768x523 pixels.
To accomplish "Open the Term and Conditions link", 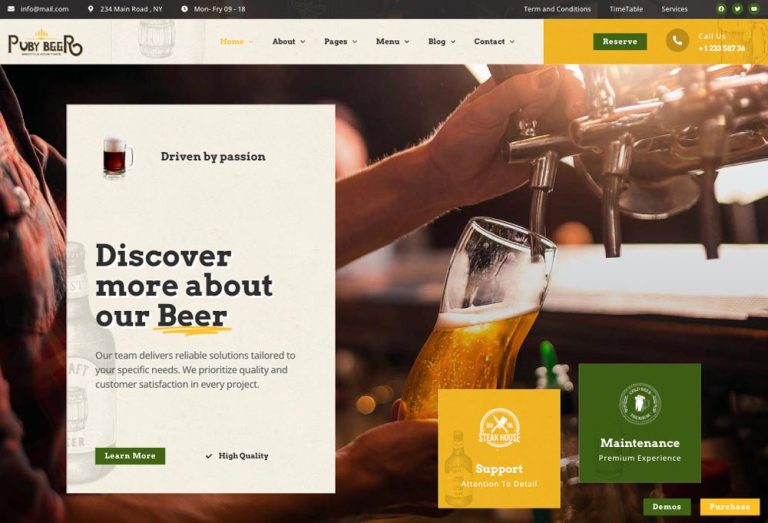I will (557, 9).
